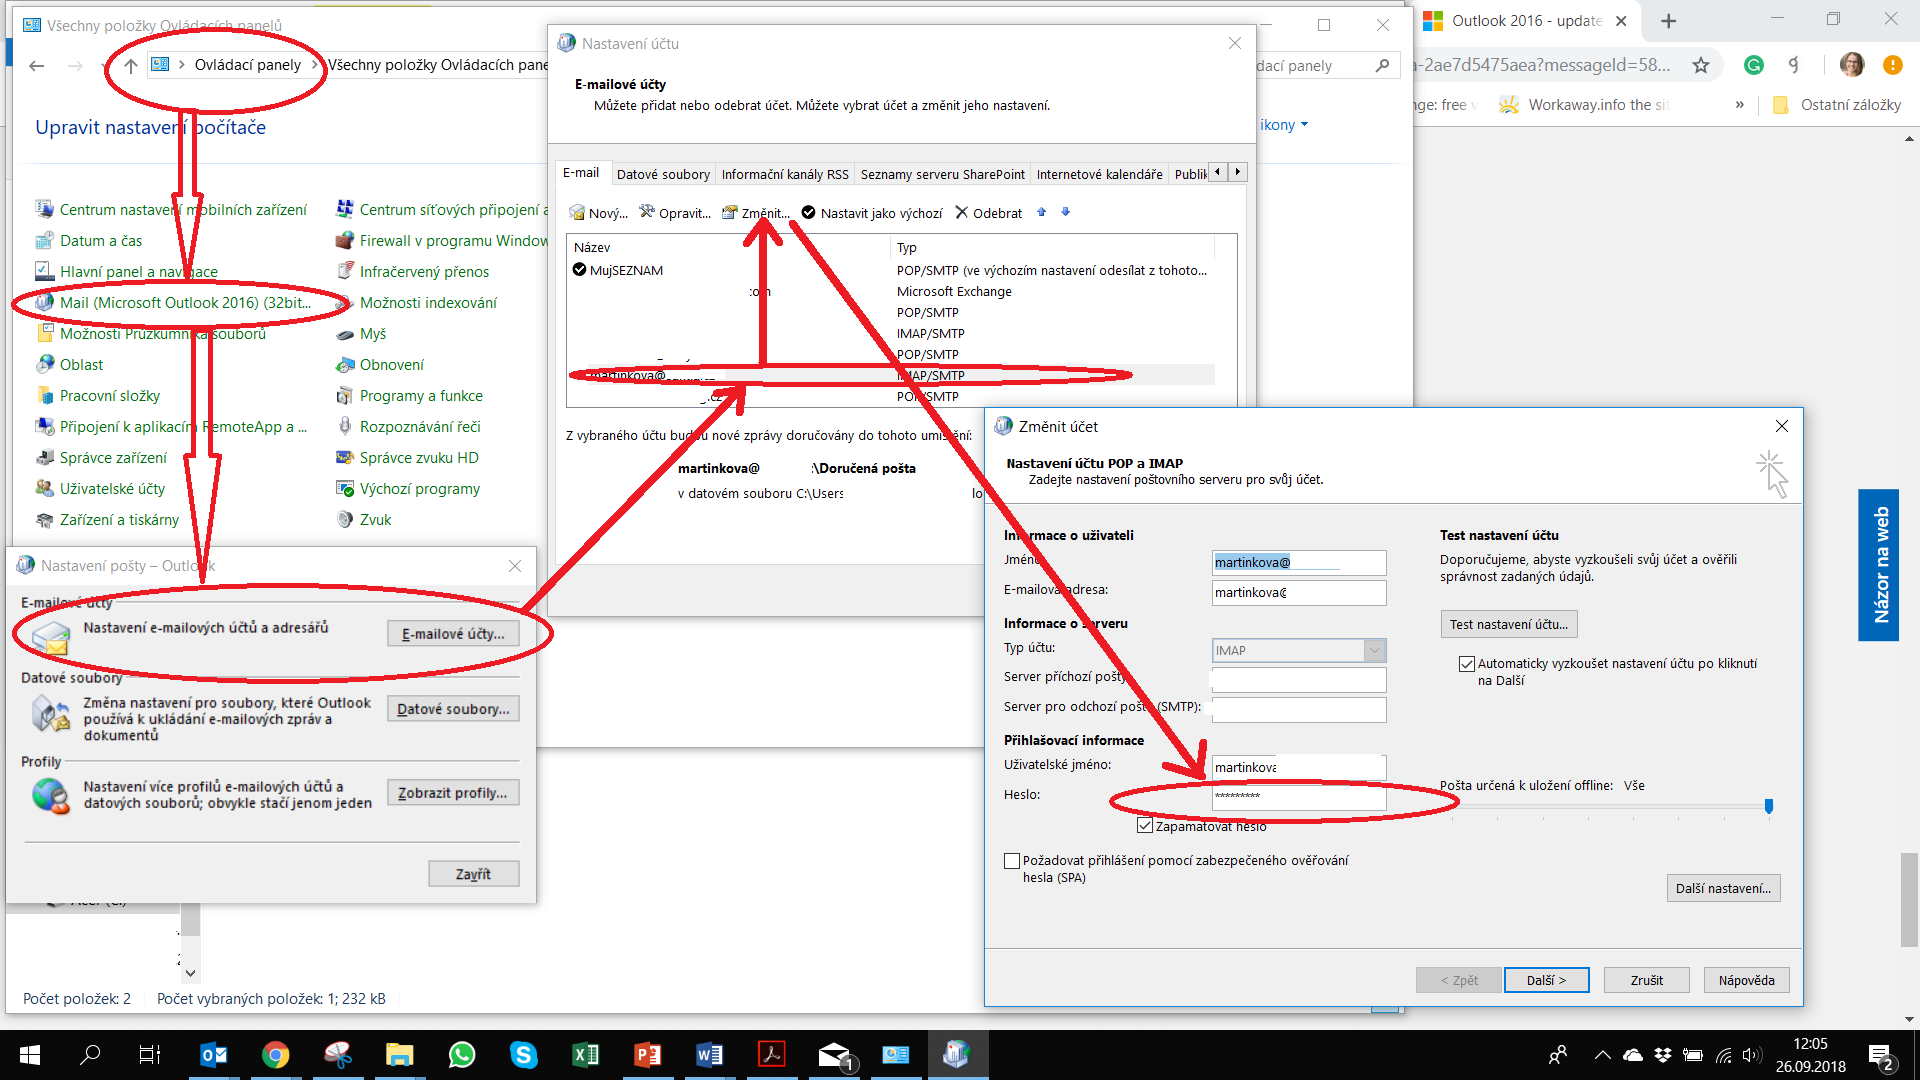The height and width of the screenshot is (1080, 1920).
Task: Open Datum a čas item
Action: [89, 240]
